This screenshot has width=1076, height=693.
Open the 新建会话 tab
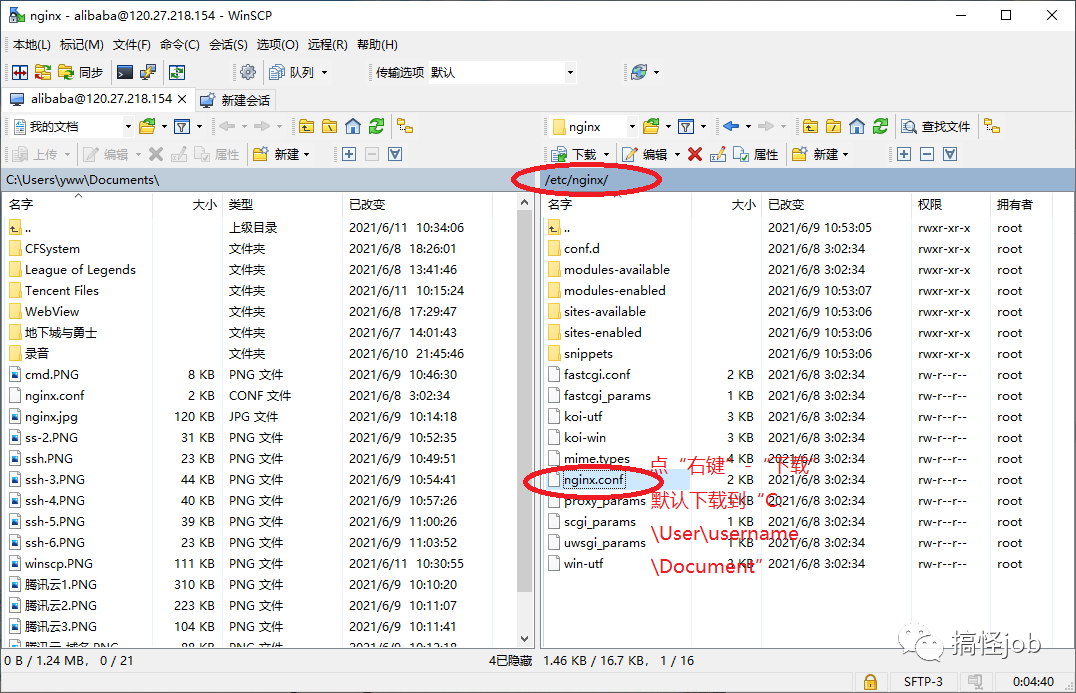point(236,100)
